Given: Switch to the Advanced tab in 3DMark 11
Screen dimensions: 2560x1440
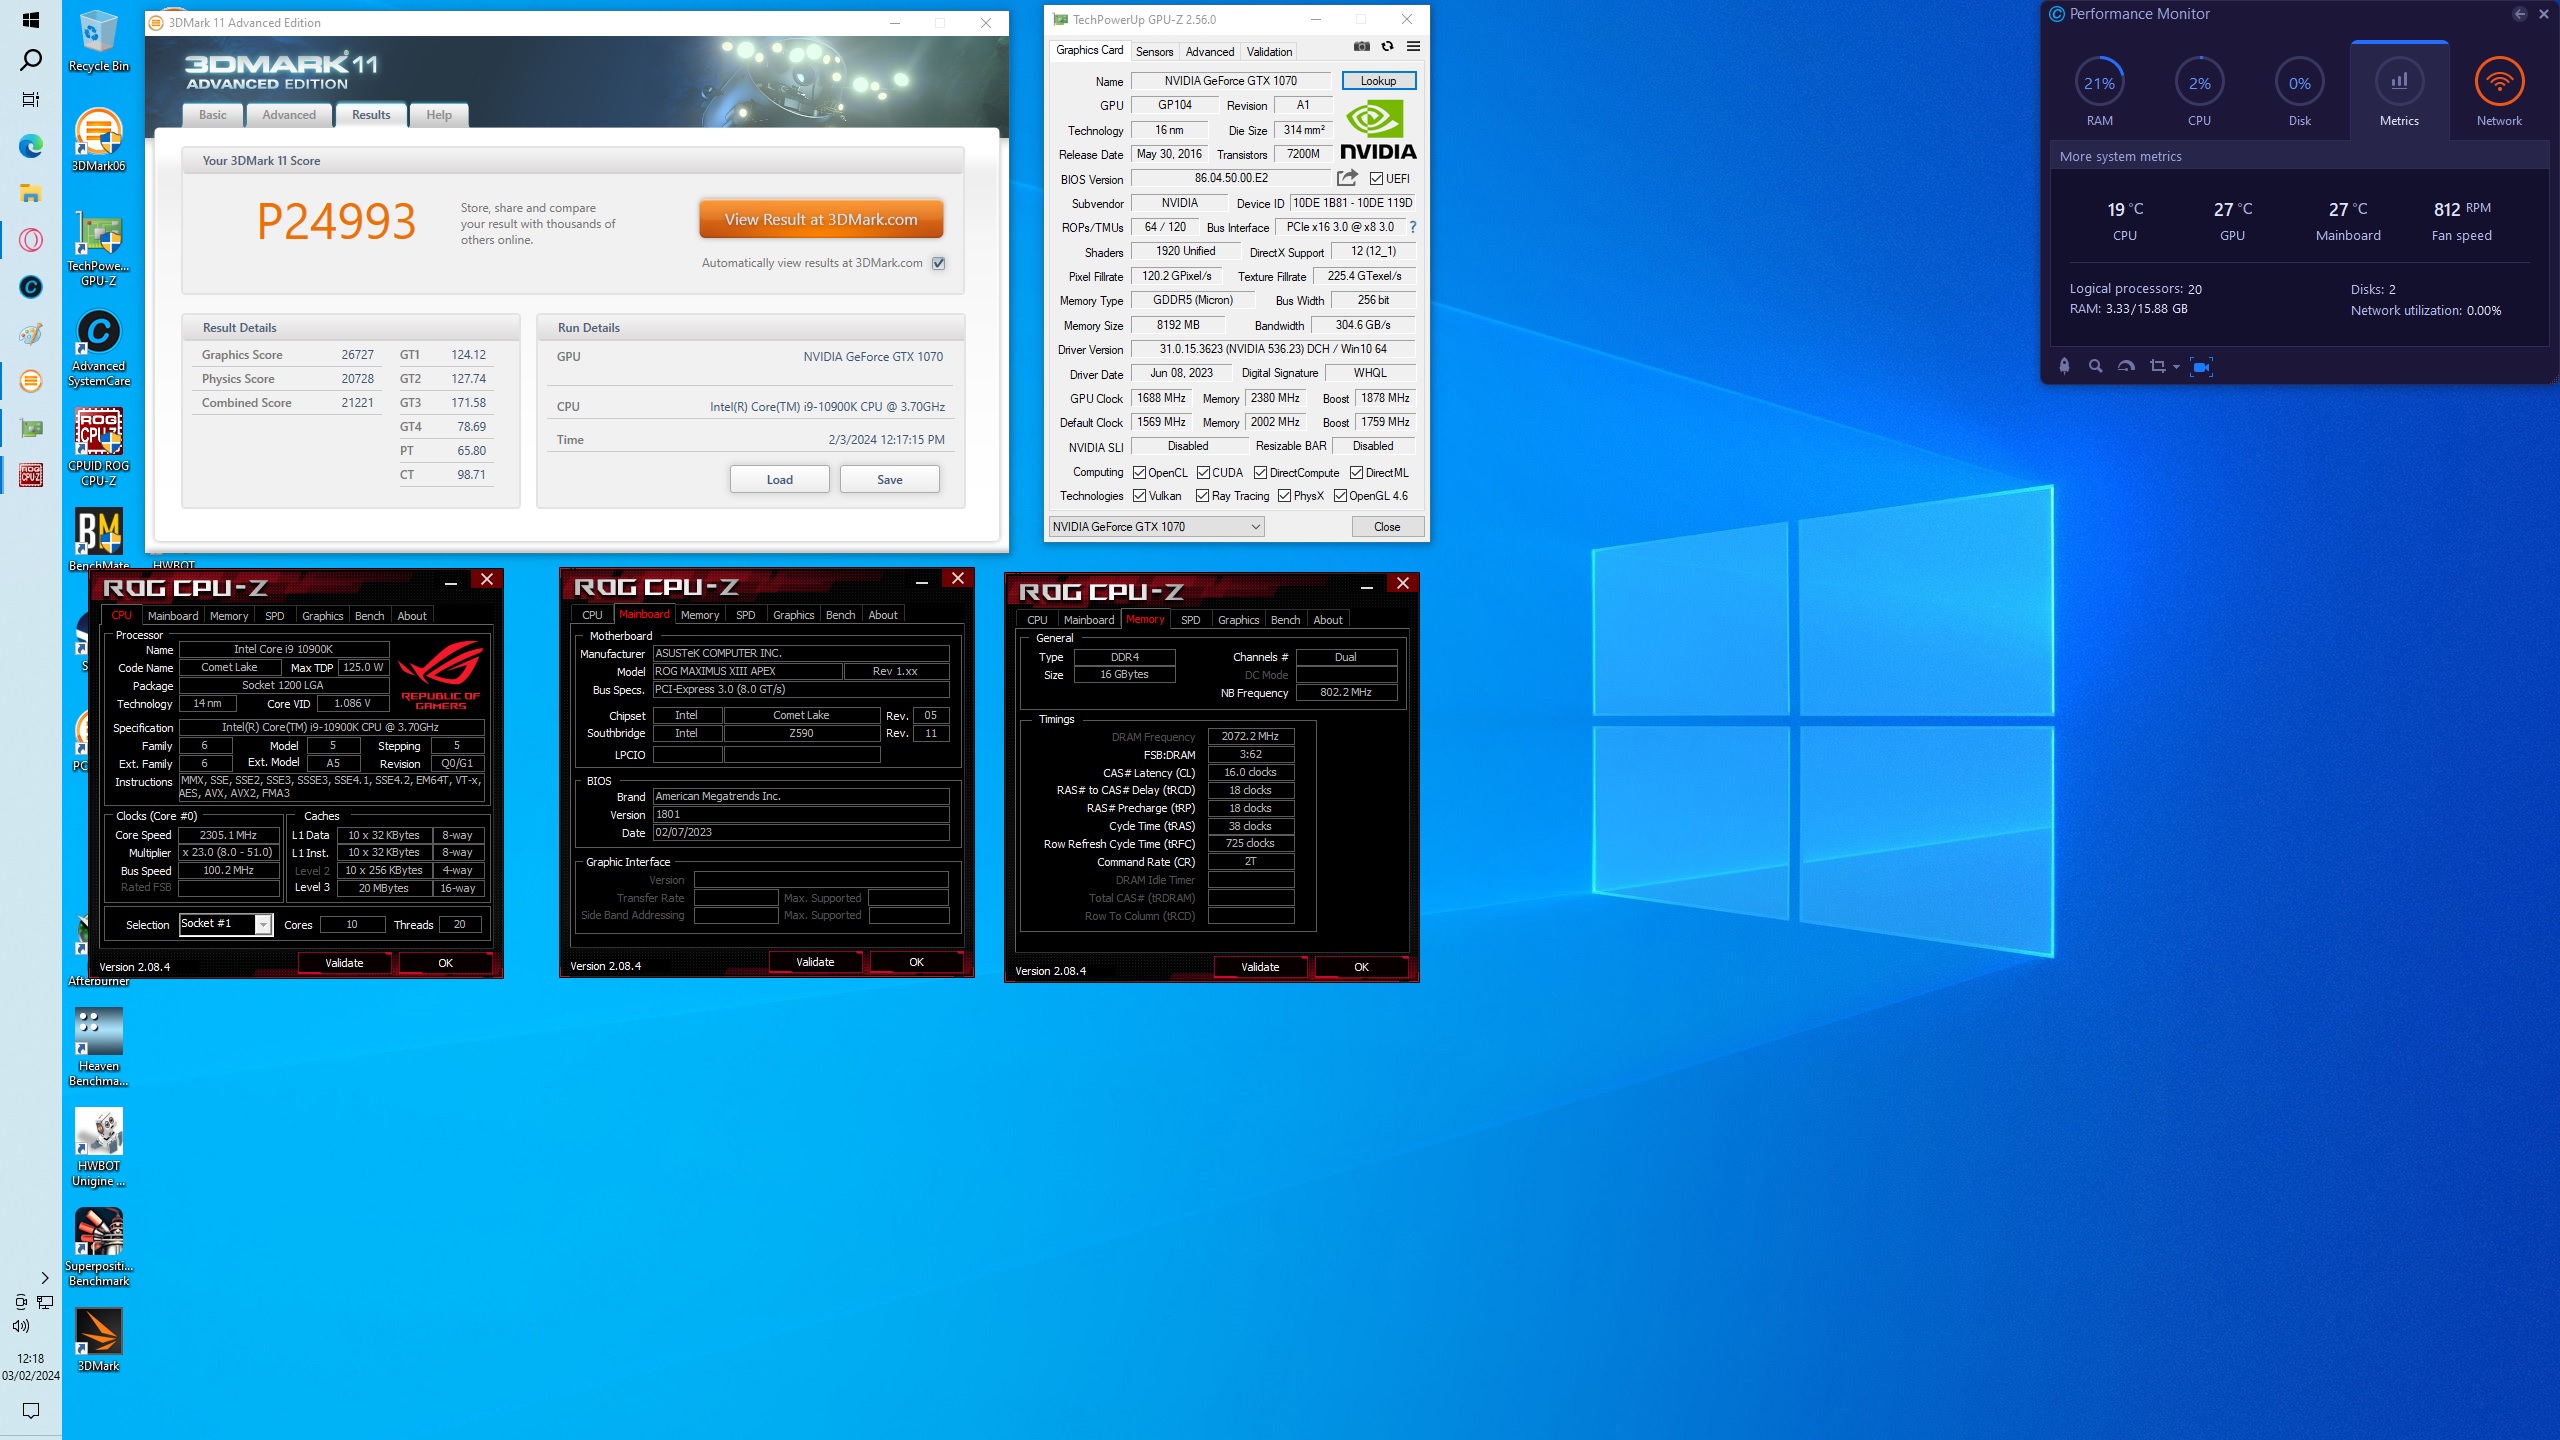Looking at the screenshot, I should (289, 115).
